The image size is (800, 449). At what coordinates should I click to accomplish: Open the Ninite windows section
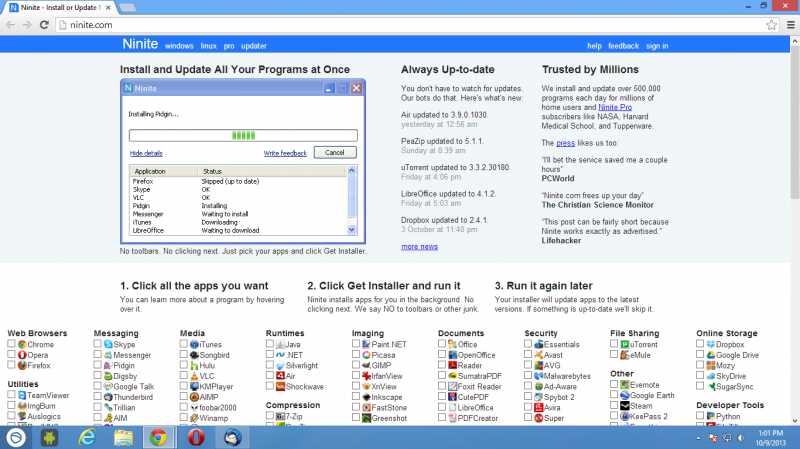tap(179, 46)
